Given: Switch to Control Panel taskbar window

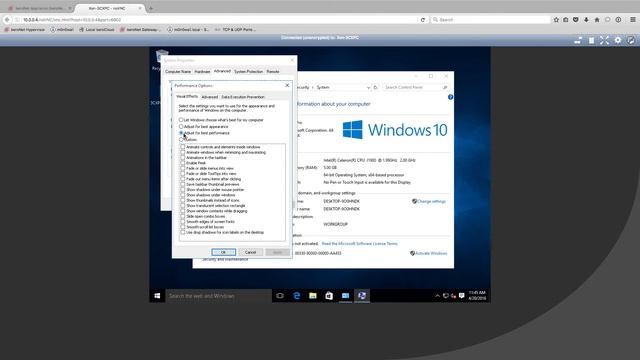Looking at the screenshot, I should point(345,296).
